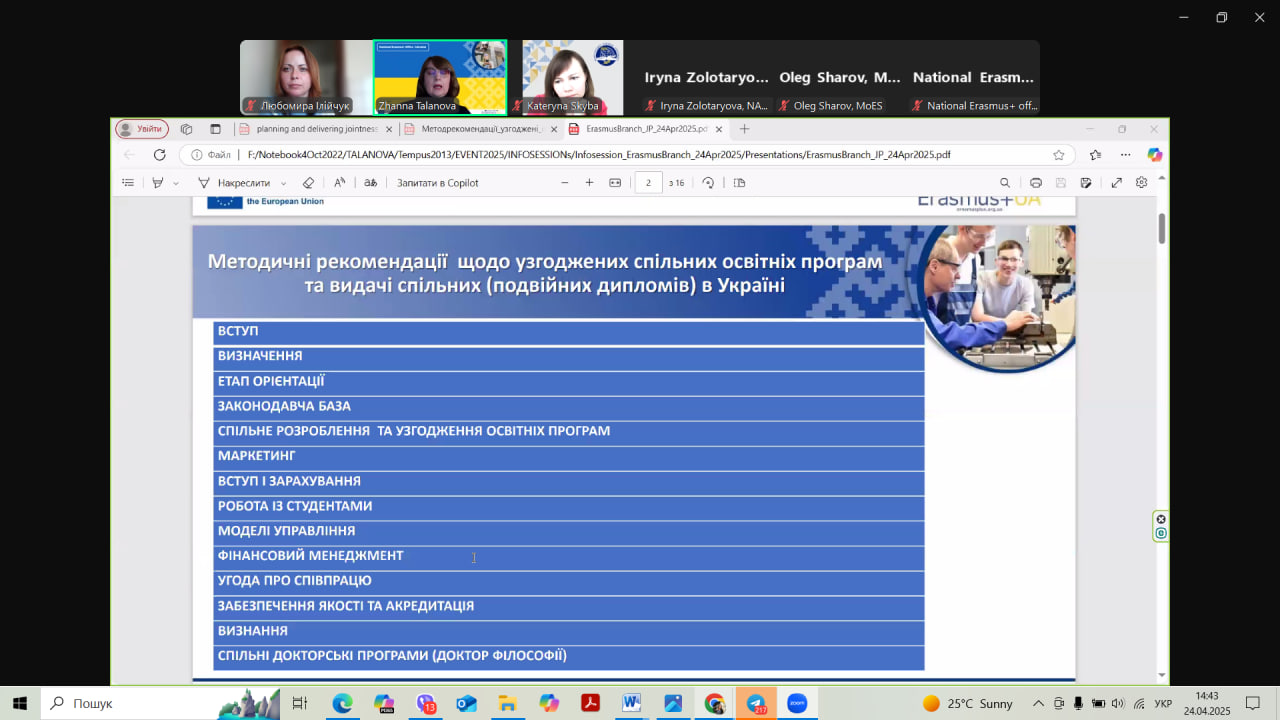This screenshot has height=720, width=1280.
Task: Show hidden system tray icons chevron
Action: click(1038, 703)
